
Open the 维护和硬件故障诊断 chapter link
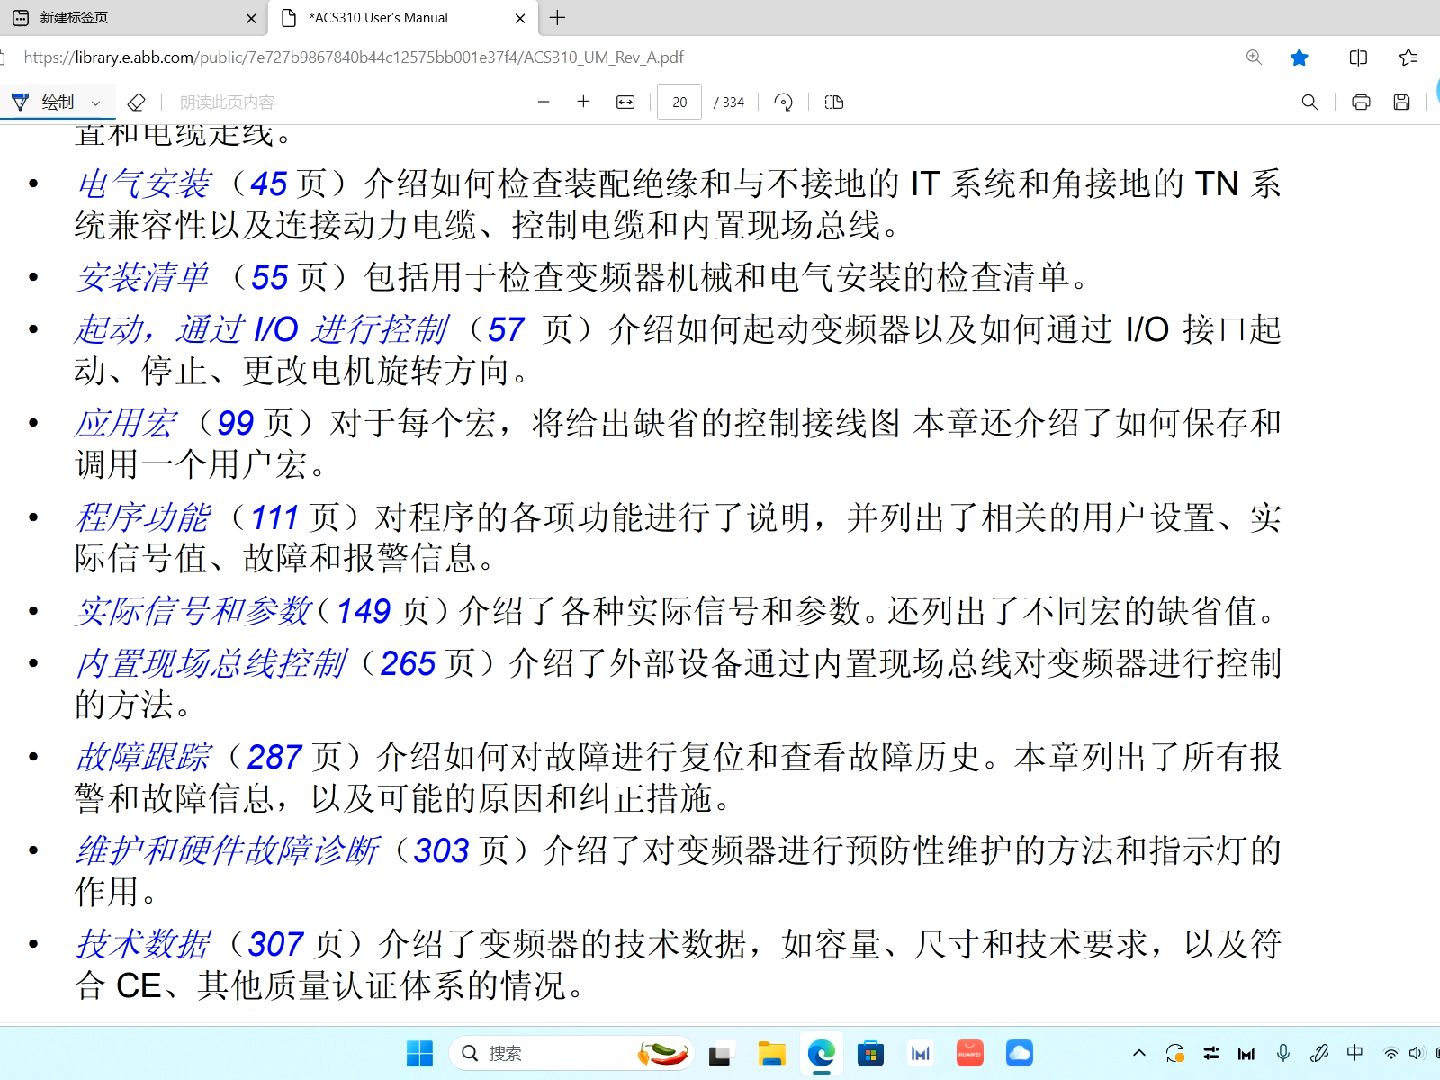pos(228,851)
